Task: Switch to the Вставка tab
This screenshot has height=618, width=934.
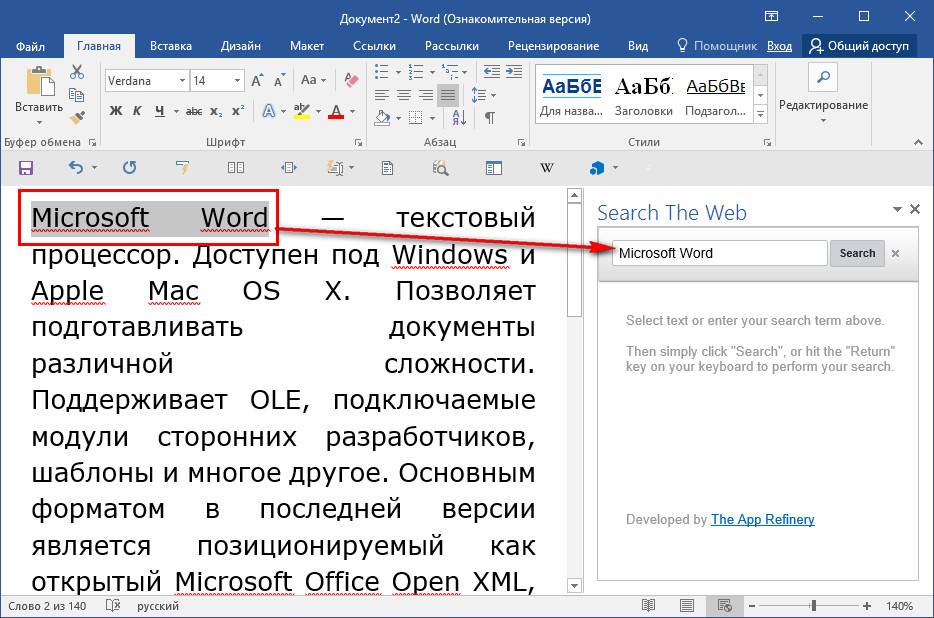Action: [171, 46]
